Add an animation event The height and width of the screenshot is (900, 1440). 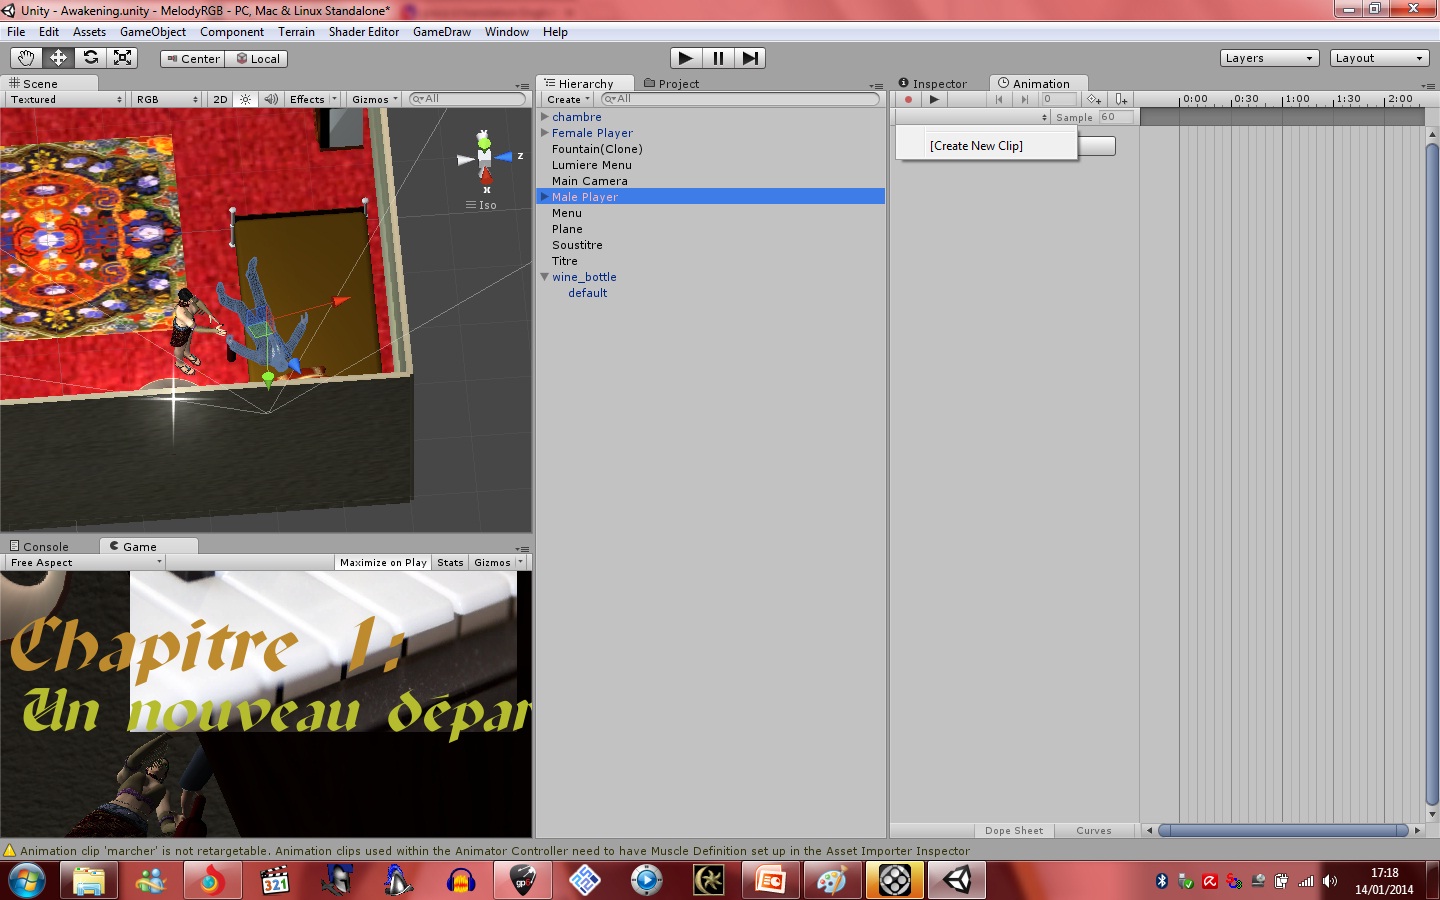click(x=1121, y=99)
